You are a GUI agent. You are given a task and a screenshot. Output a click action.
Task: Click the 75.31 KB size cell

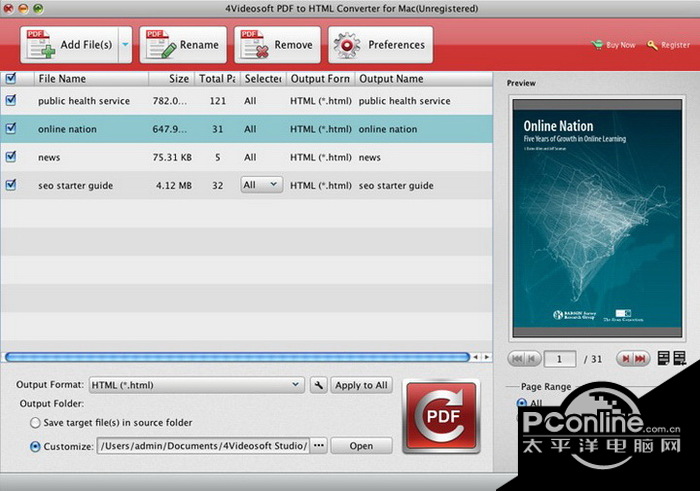172,158
